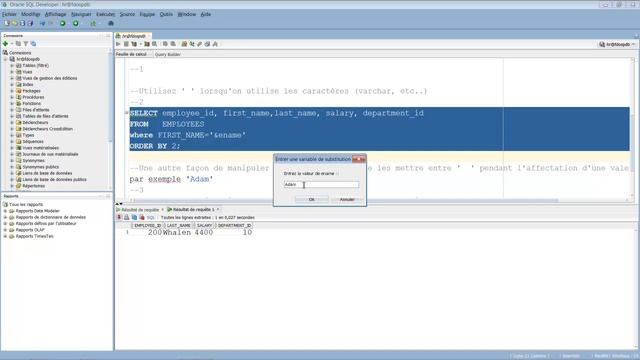The height and width of the screenshot is (360, 640).
Task: Click the Open folder toolbar icon
Action: point(15,24)
